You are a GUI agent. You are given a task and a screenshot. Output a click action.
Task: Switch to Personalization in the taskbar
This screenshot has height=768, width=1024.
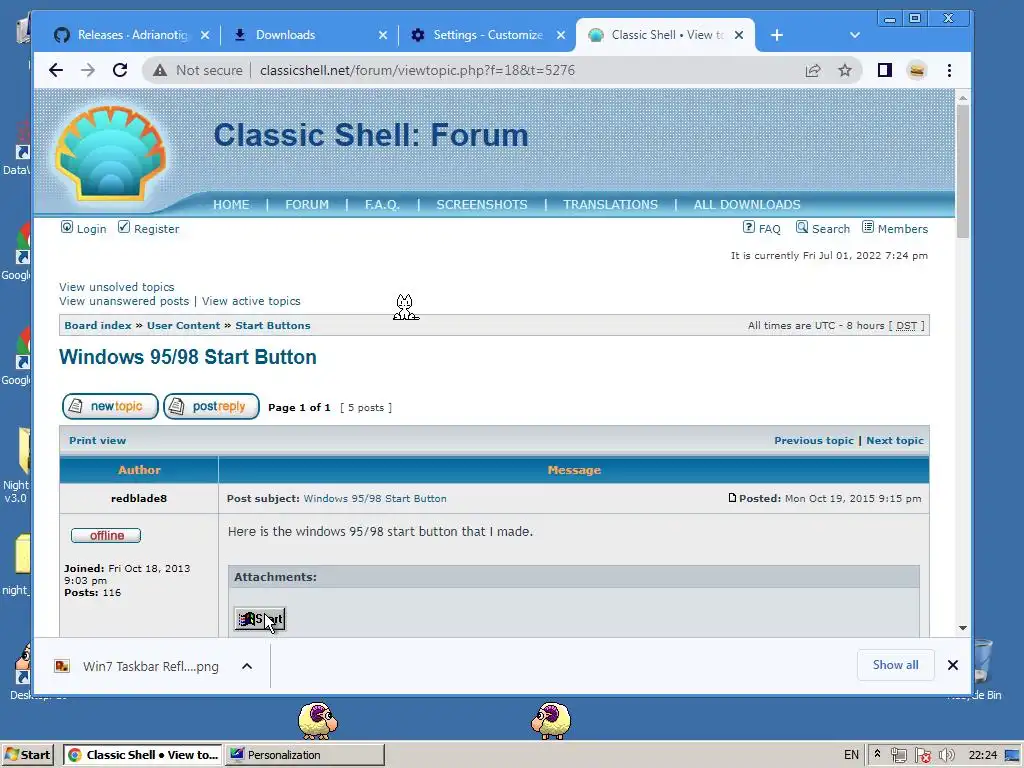305,755
